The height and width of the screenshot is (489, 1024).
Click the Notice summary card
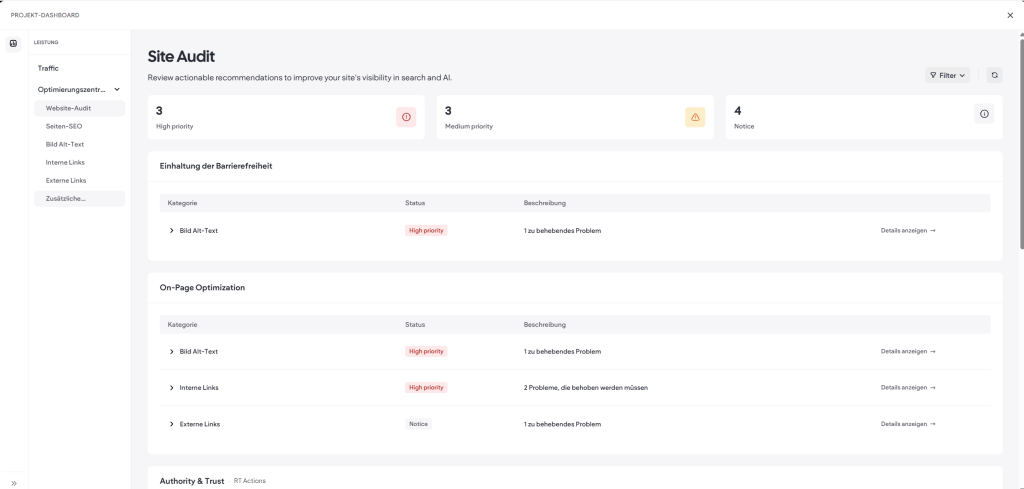(x=864, y=117)
